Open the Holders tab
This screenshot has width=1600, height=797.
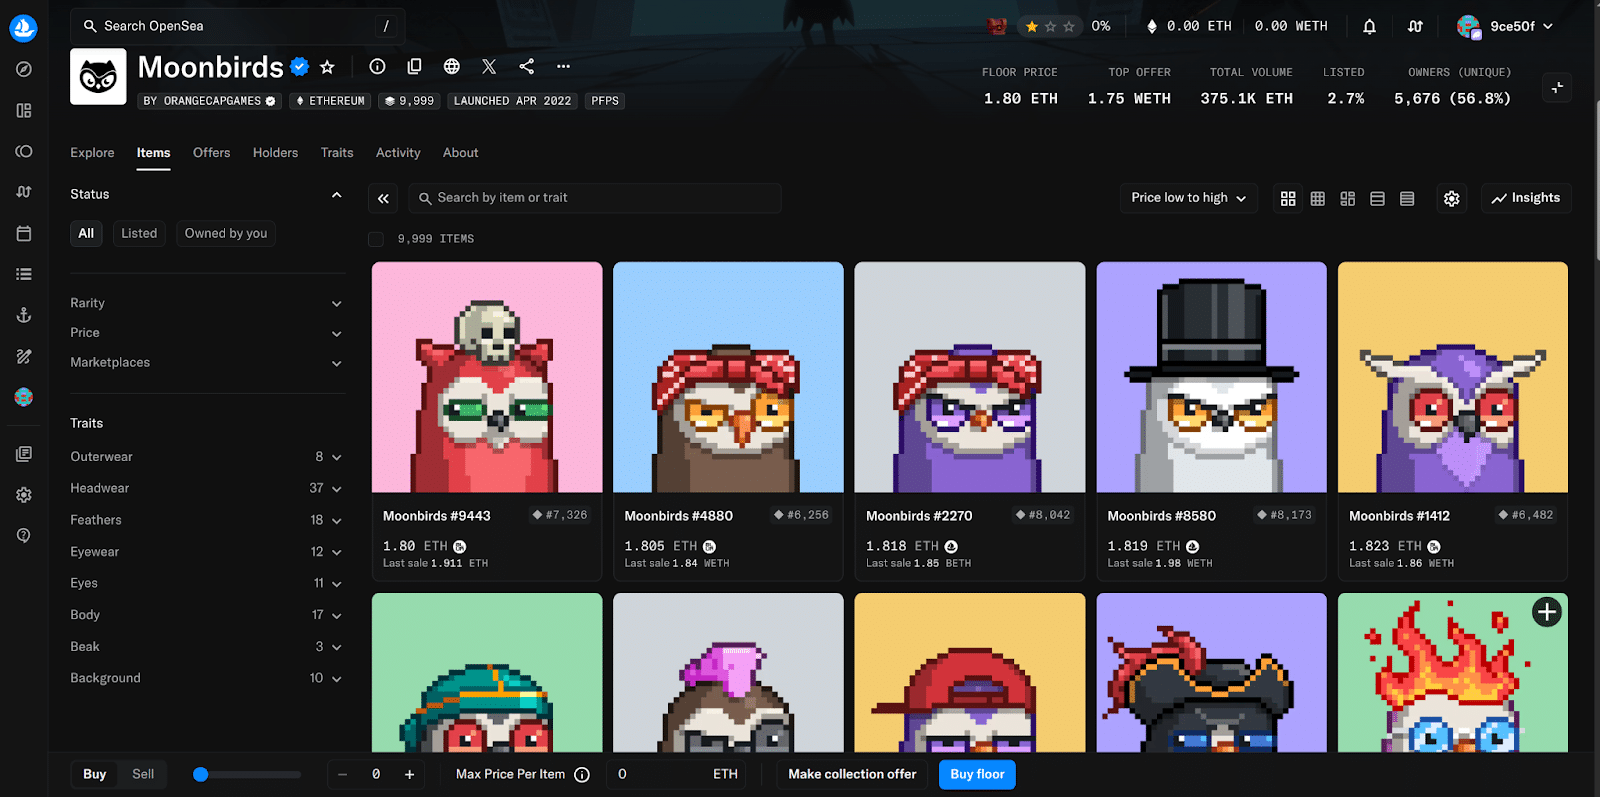tap(275, 153)
